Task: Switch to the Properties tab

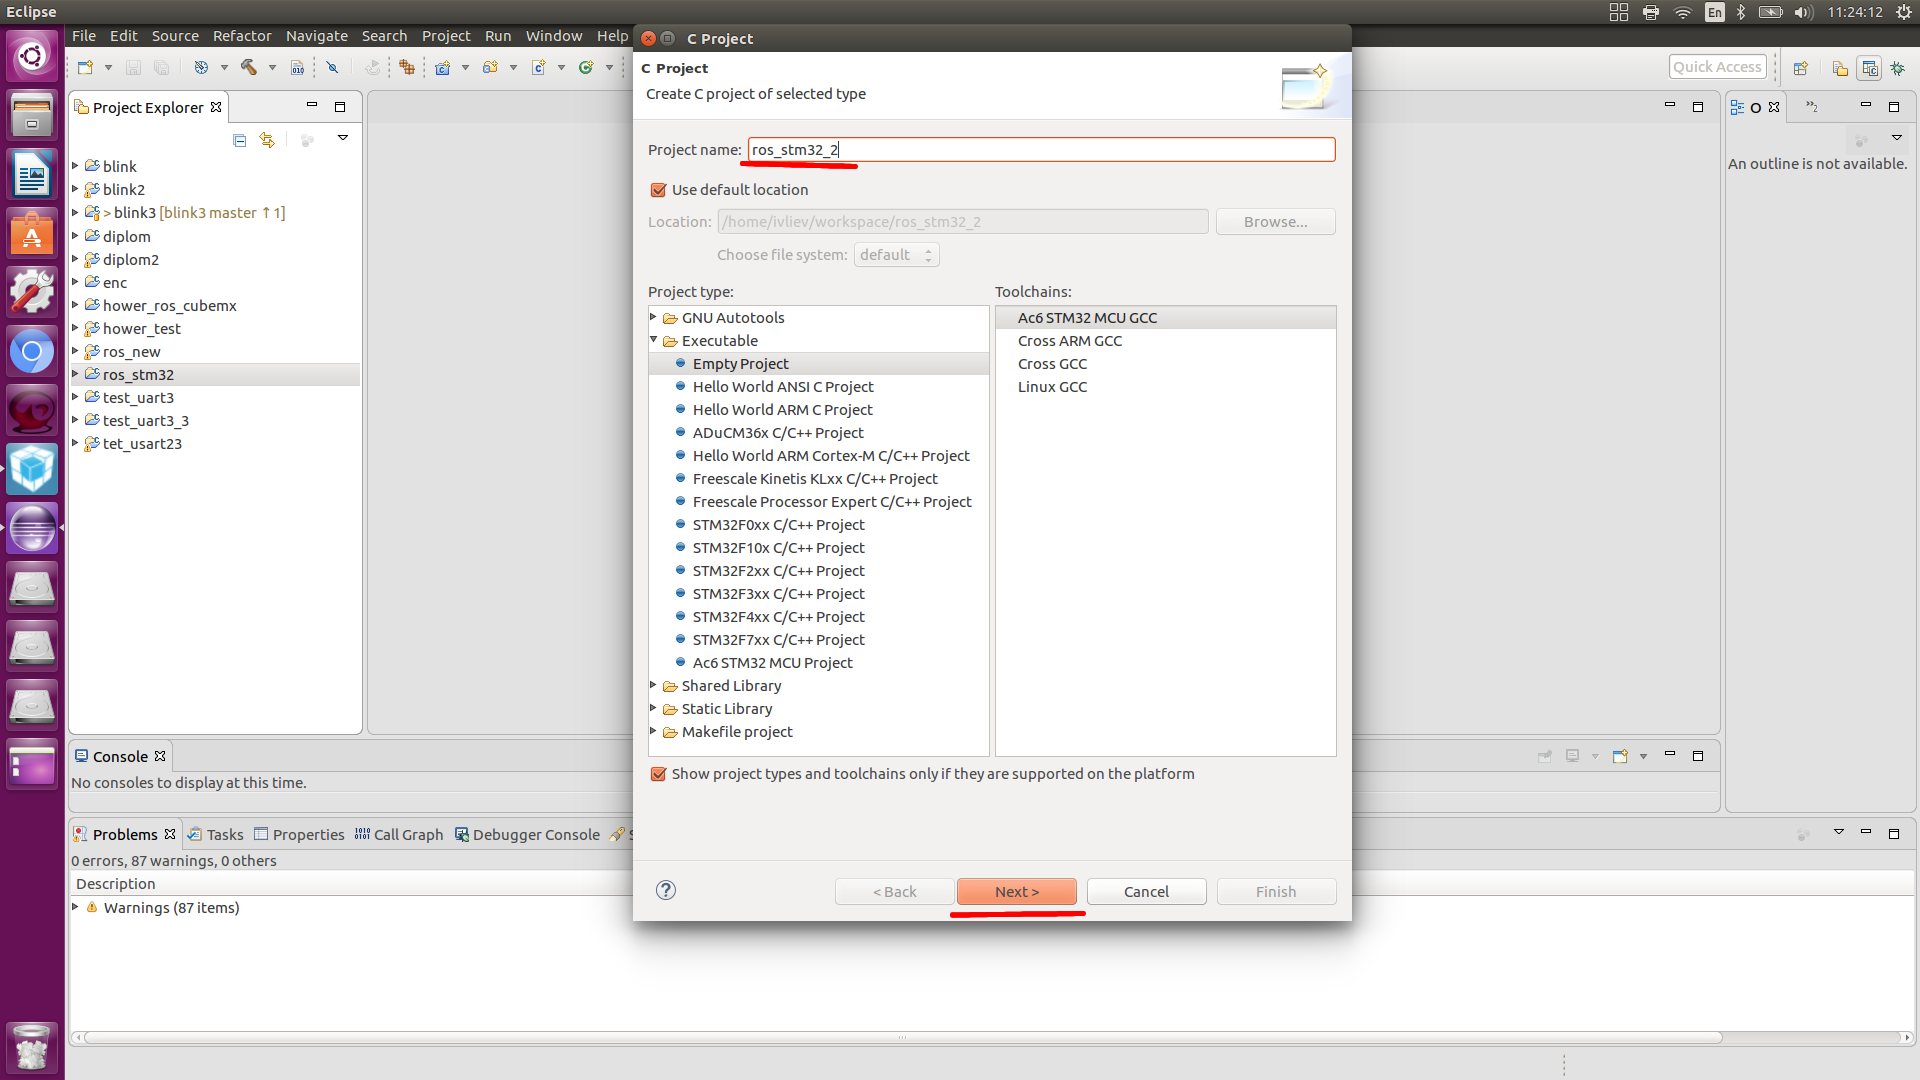Action: (299, 834)
